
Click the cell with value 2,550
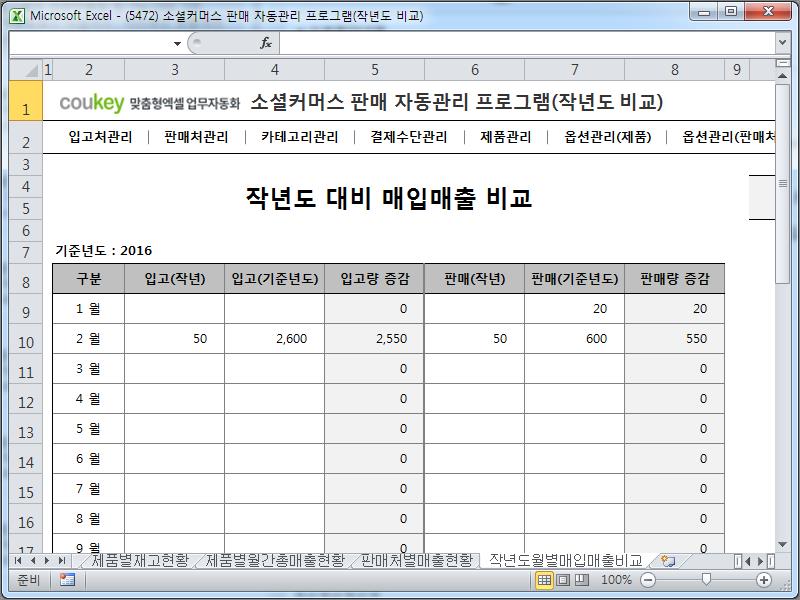374,339
